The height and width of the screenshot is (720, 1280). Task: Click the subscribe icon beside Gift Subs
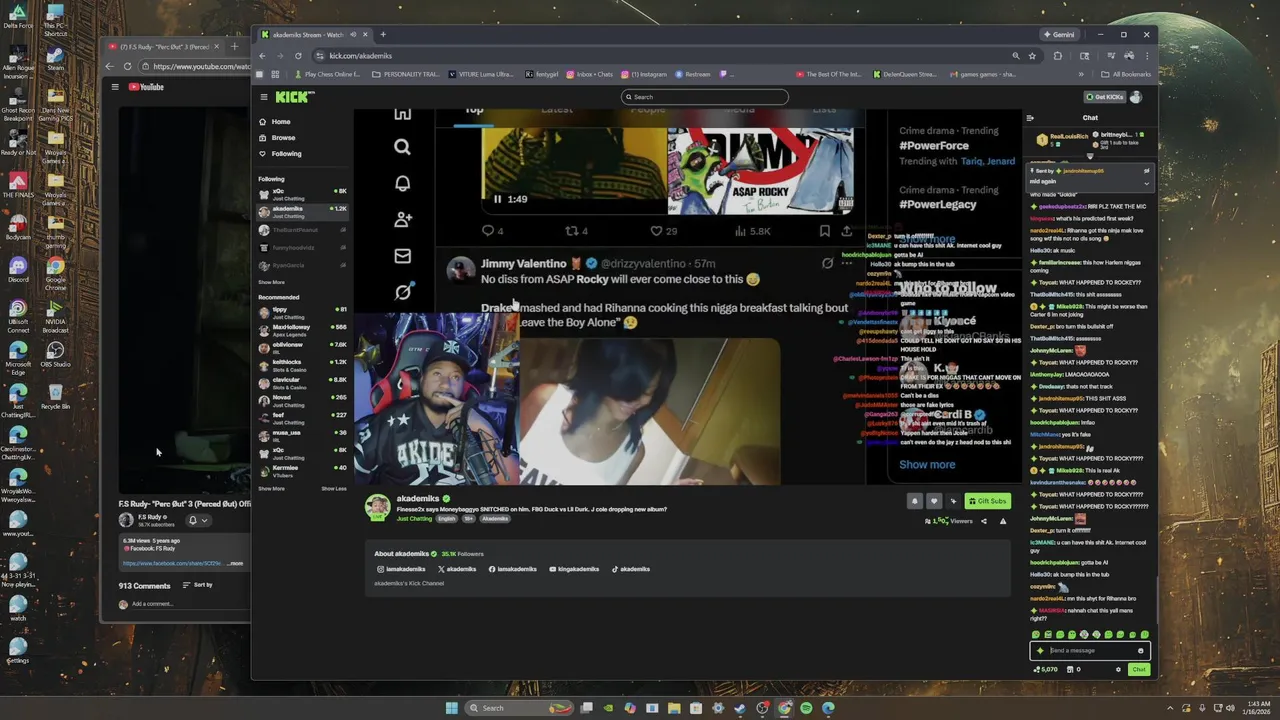point(953,501)
